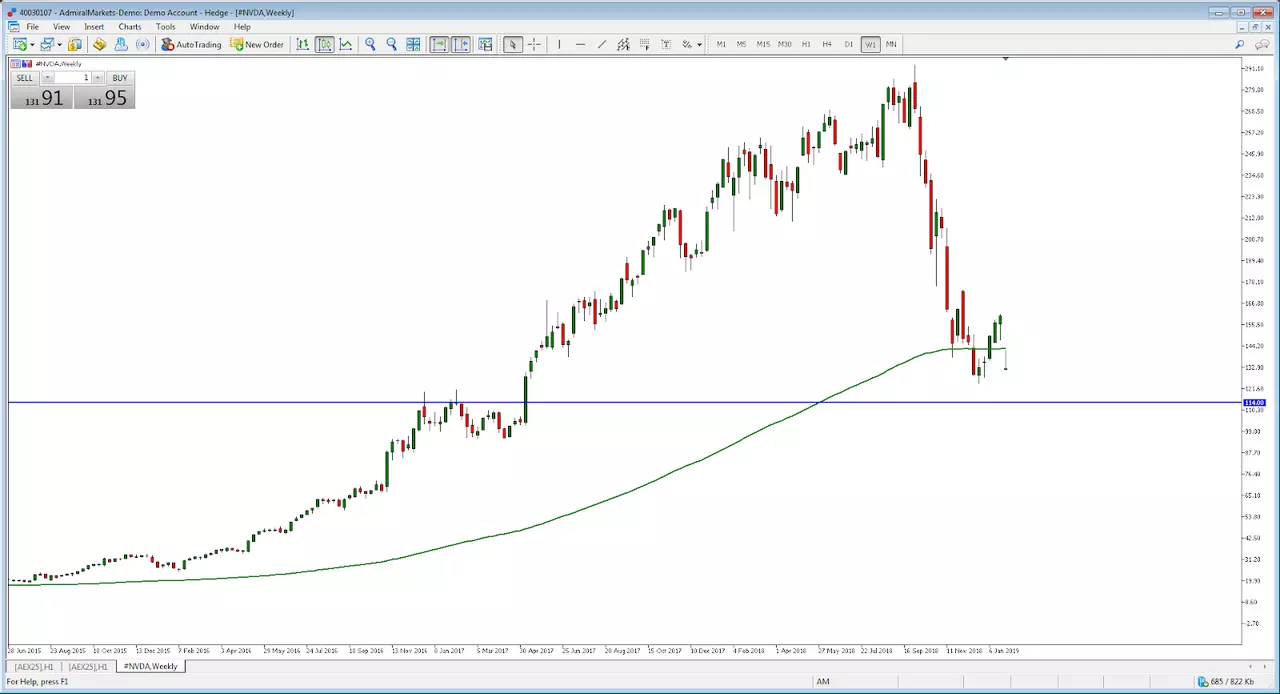1280x694 pixels.
Task: Toggle chart auto scroll
Action: tap(439, 44)
